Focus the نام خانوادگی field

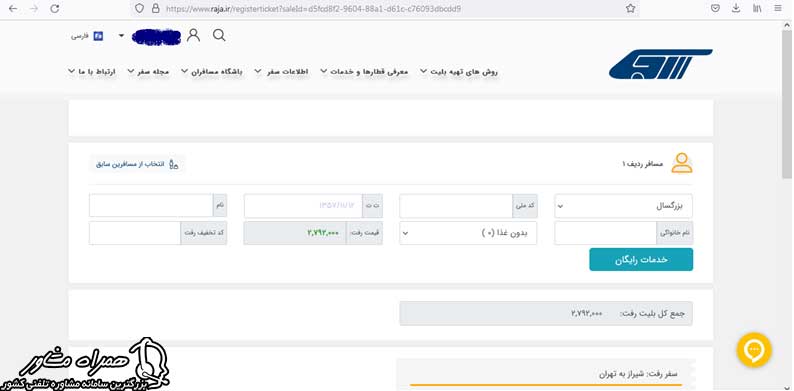click(606, 233)
